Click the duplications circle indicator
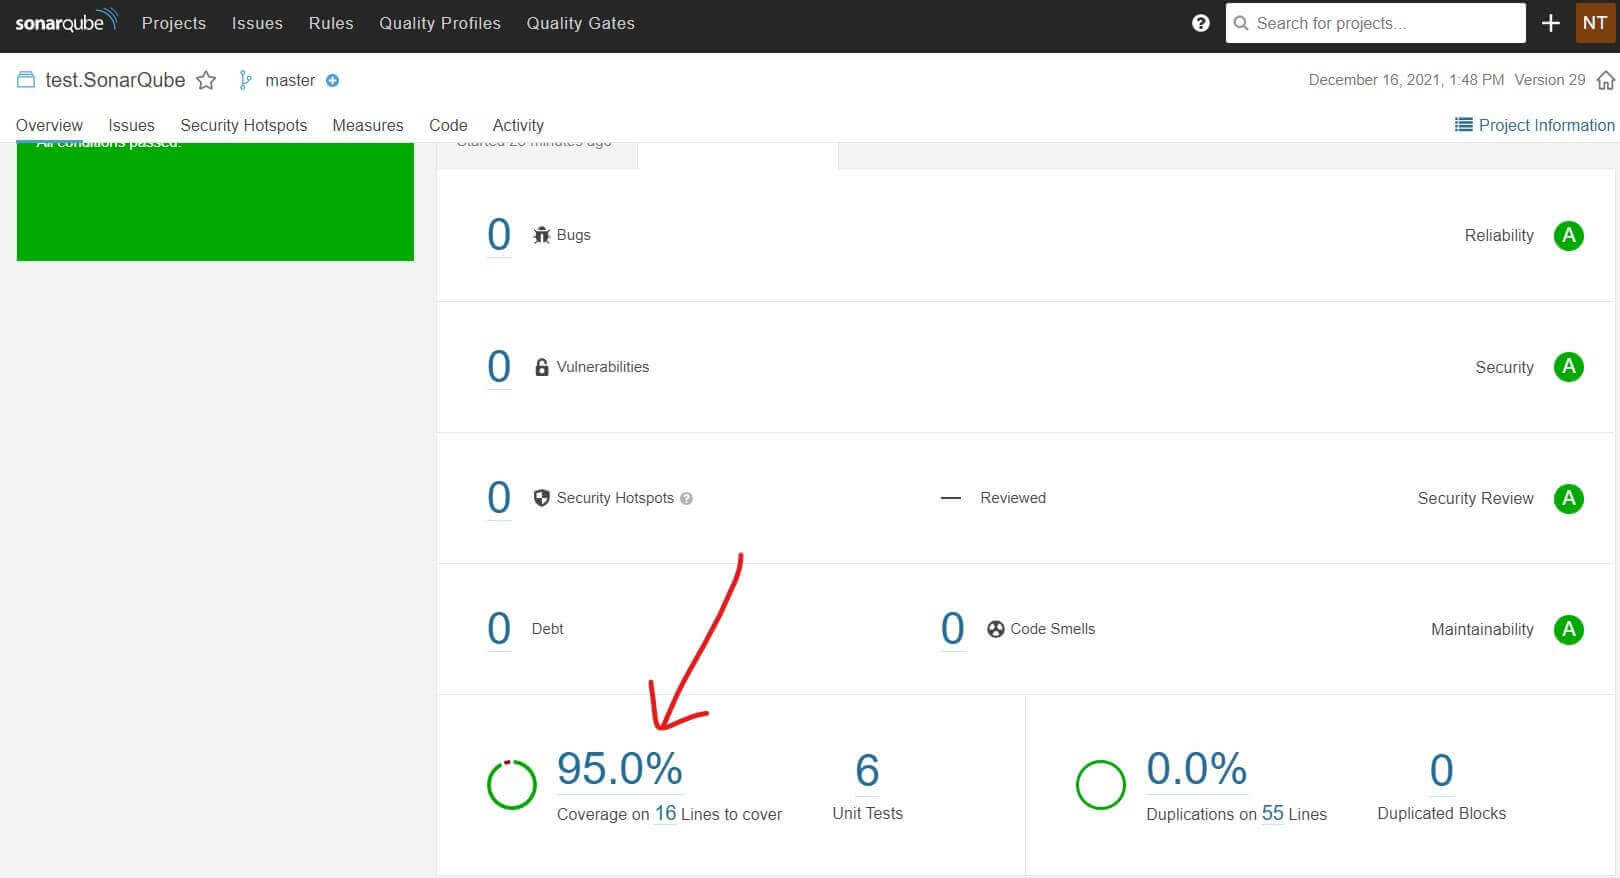The height and width of the screenshot is (878, 1620). [1100, 785]
